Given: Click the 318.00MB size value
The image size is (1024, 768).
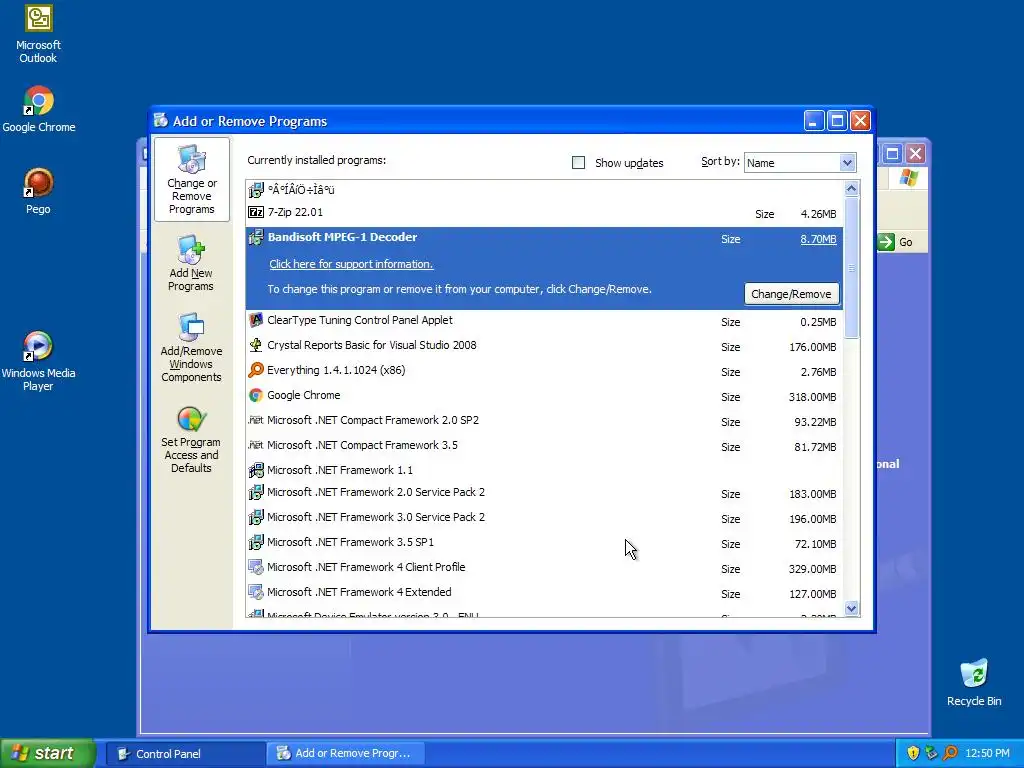Looking at the screenshot, I should [812, 397].
